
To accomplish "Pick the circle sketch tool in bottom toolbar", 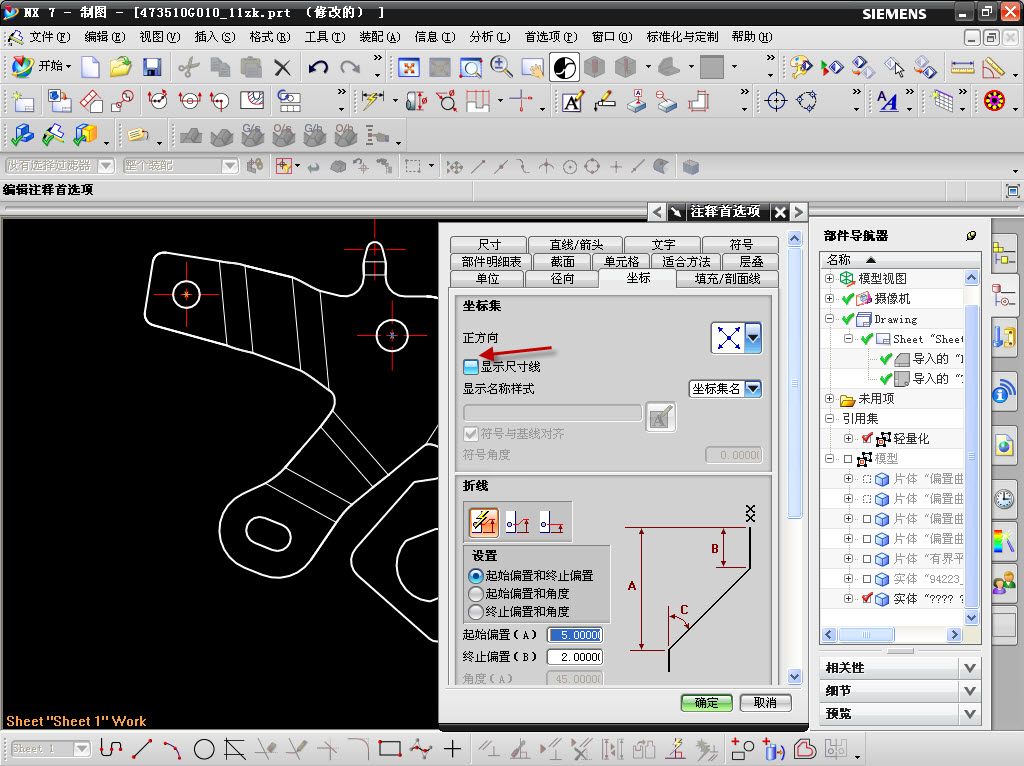I will pyautogui.click(x=204, y=748).
